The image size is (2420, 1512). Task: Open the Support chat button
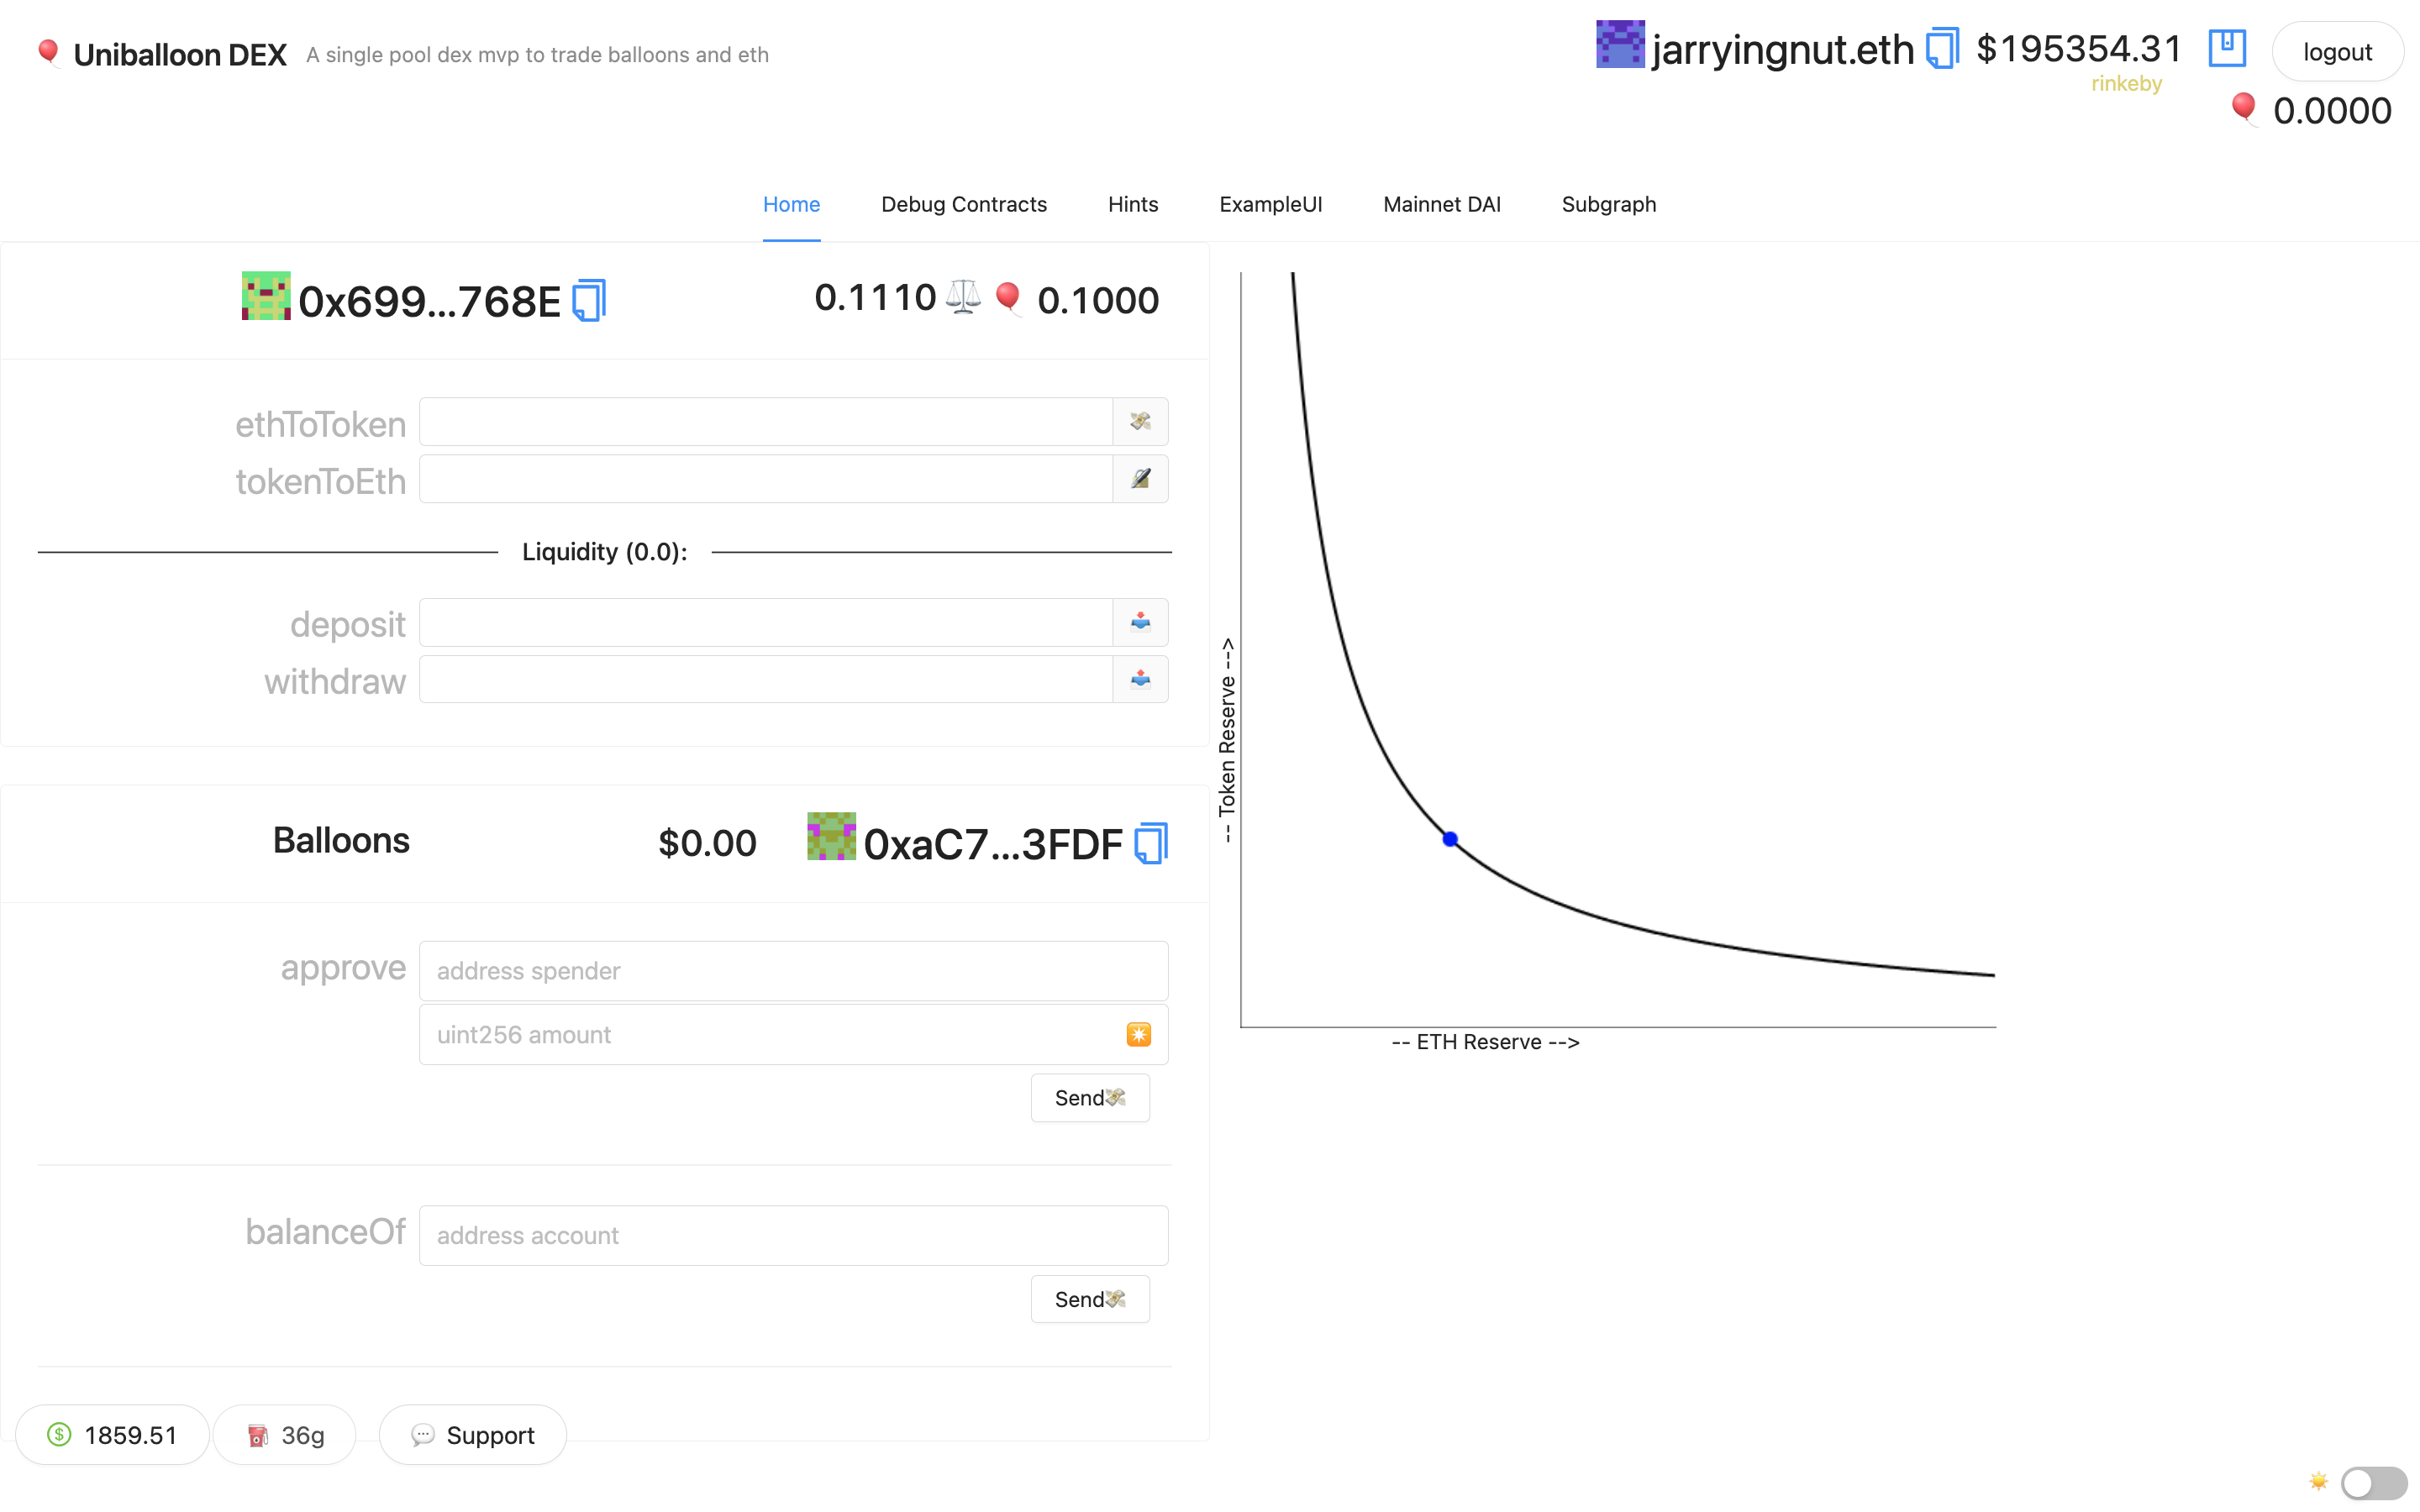(x=473, y=1435)
